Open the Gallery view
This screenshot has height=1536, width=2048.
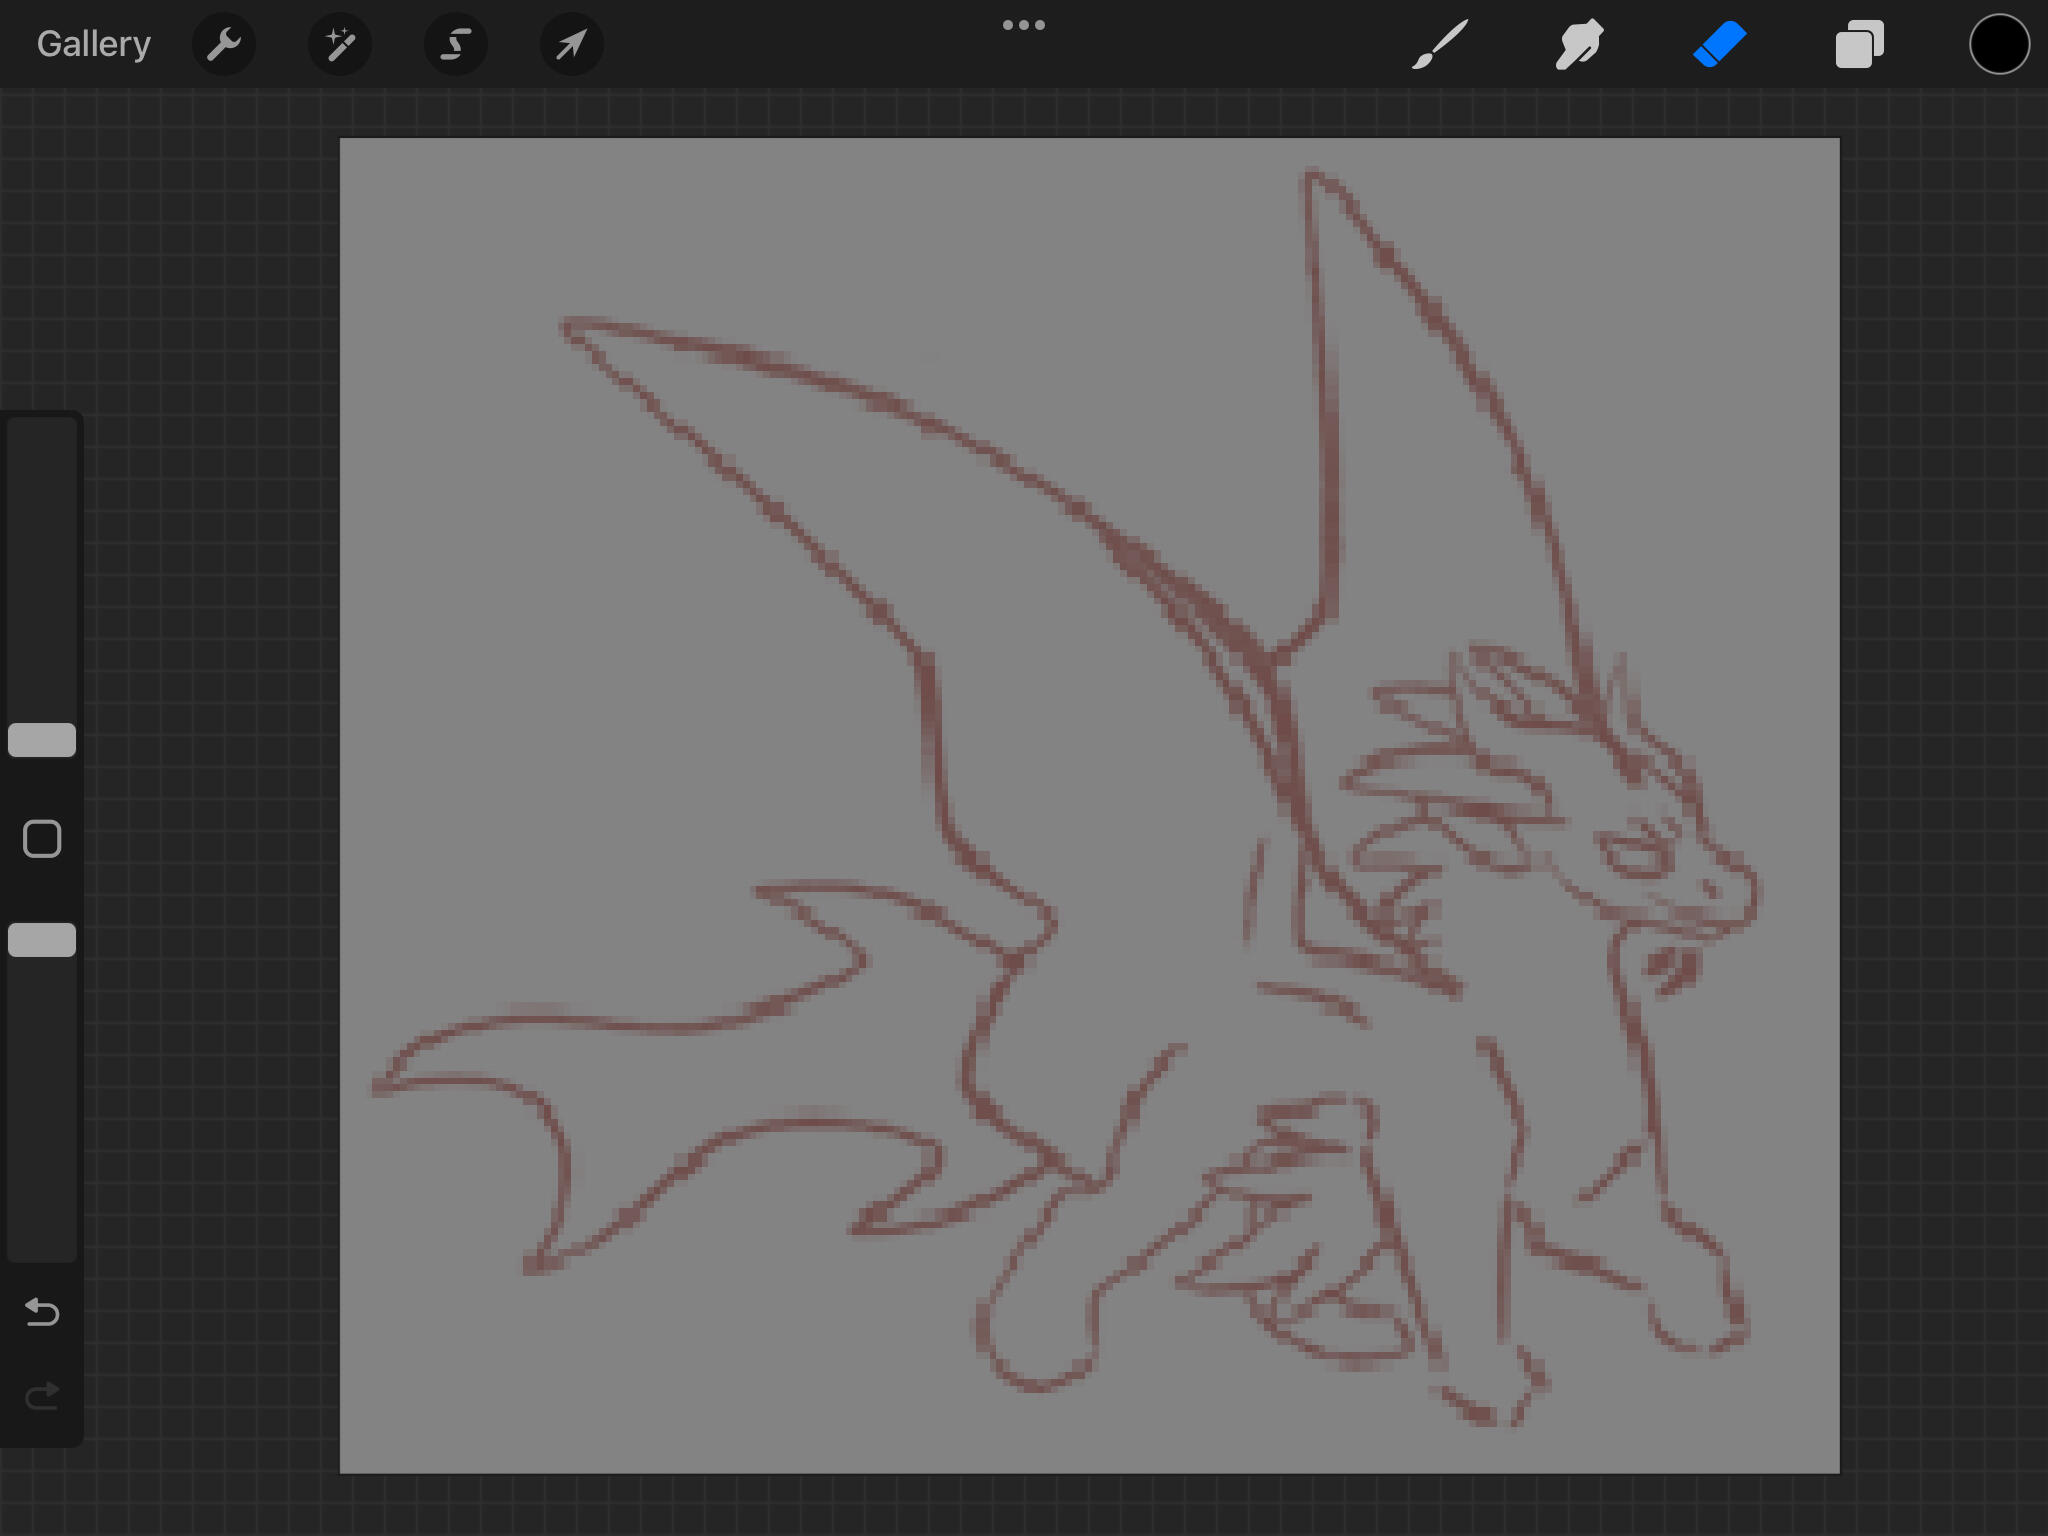[x=93, y=44]
